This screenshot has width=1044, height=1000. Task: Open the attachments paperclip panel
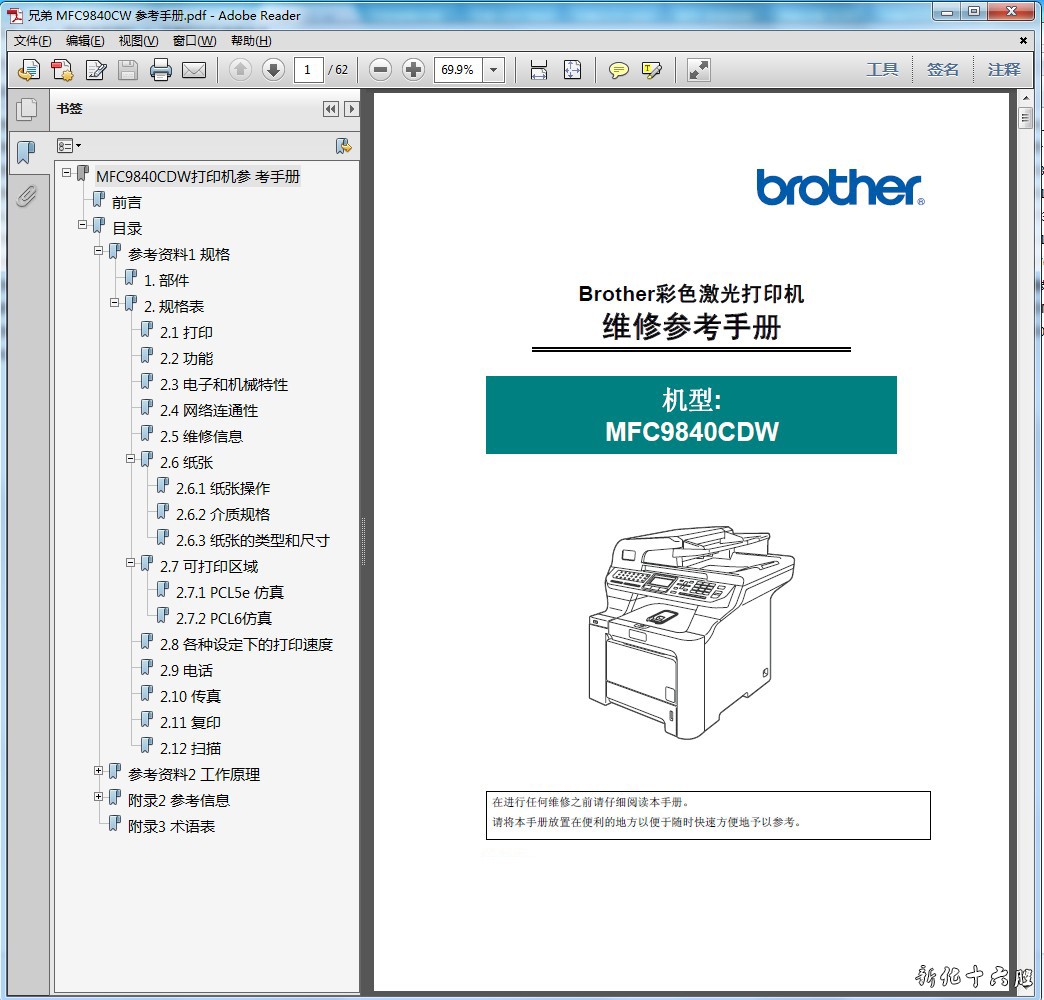(27, 195)
